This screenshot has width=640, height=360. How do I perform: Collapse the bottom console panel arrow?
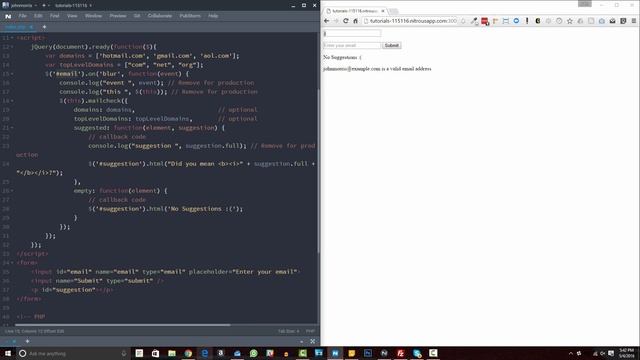302,342
